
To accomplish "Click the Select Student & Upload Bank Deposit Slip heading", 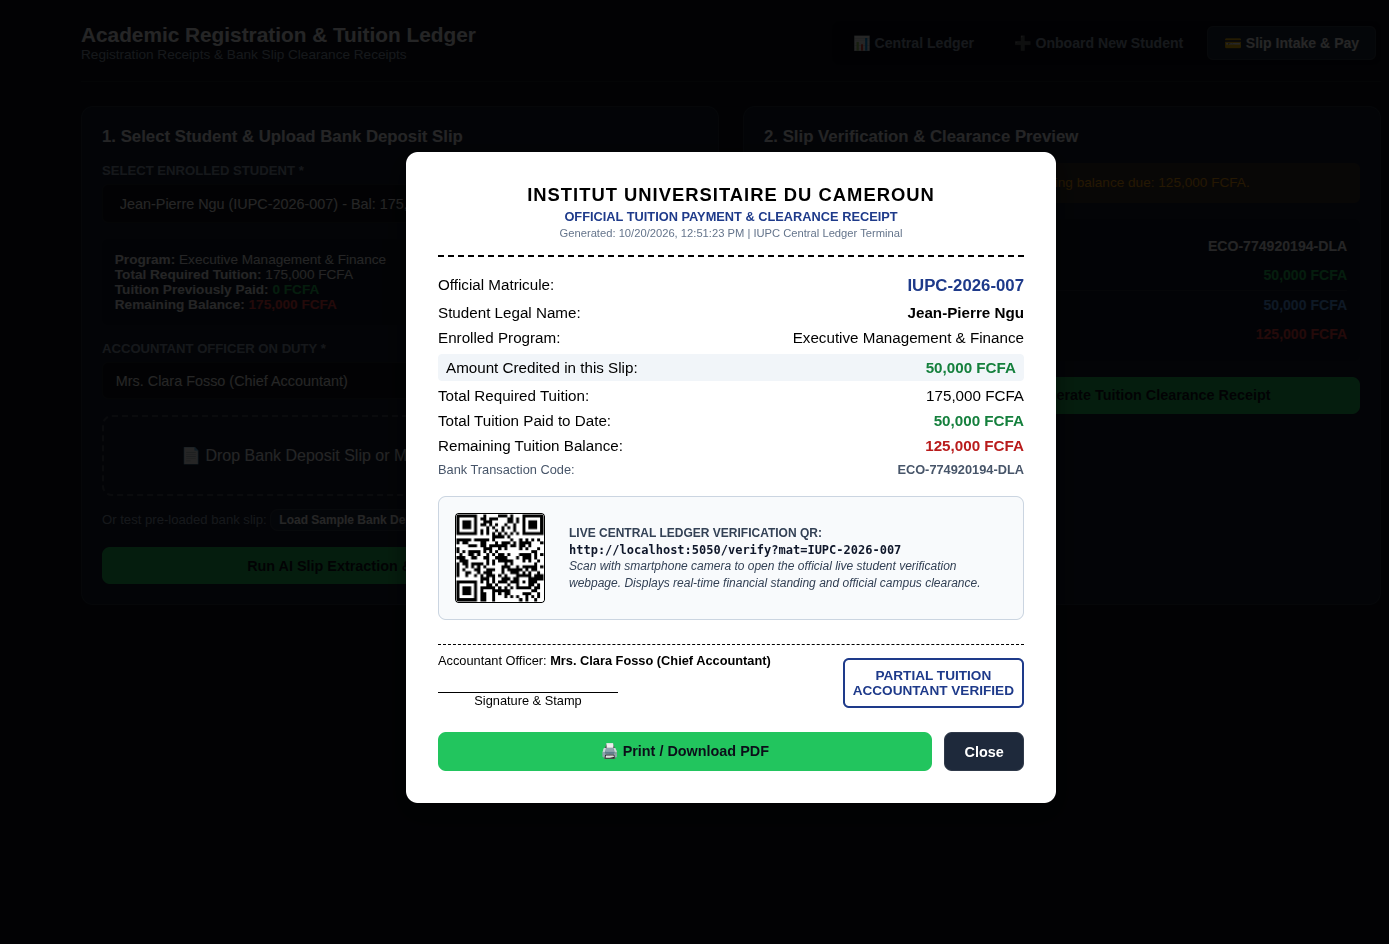I will click(282, 136).
